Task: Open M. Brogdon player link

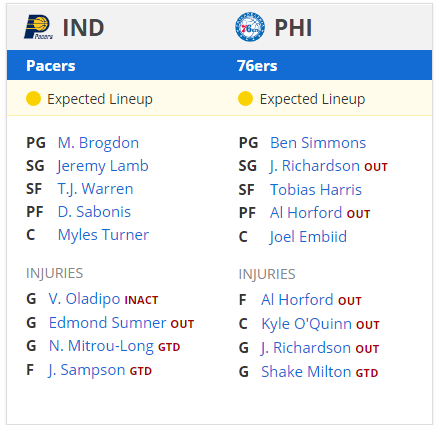Action: (x=98, y=143)
